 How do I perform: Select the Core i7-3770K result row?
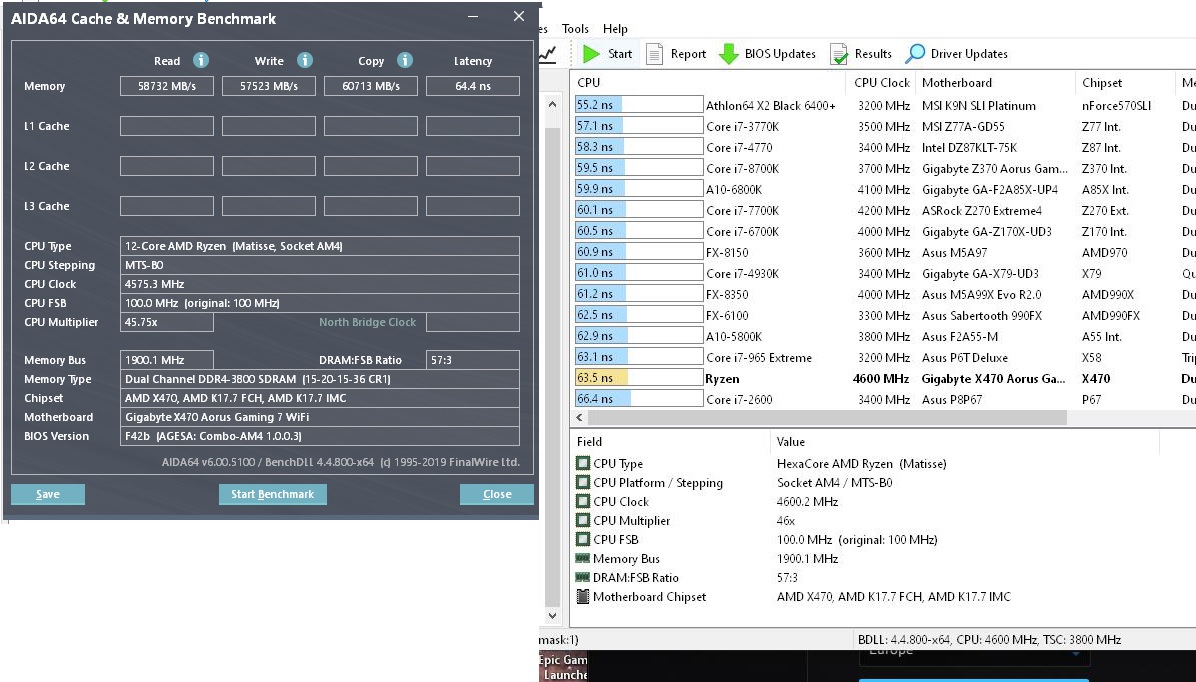click(883, 126)
